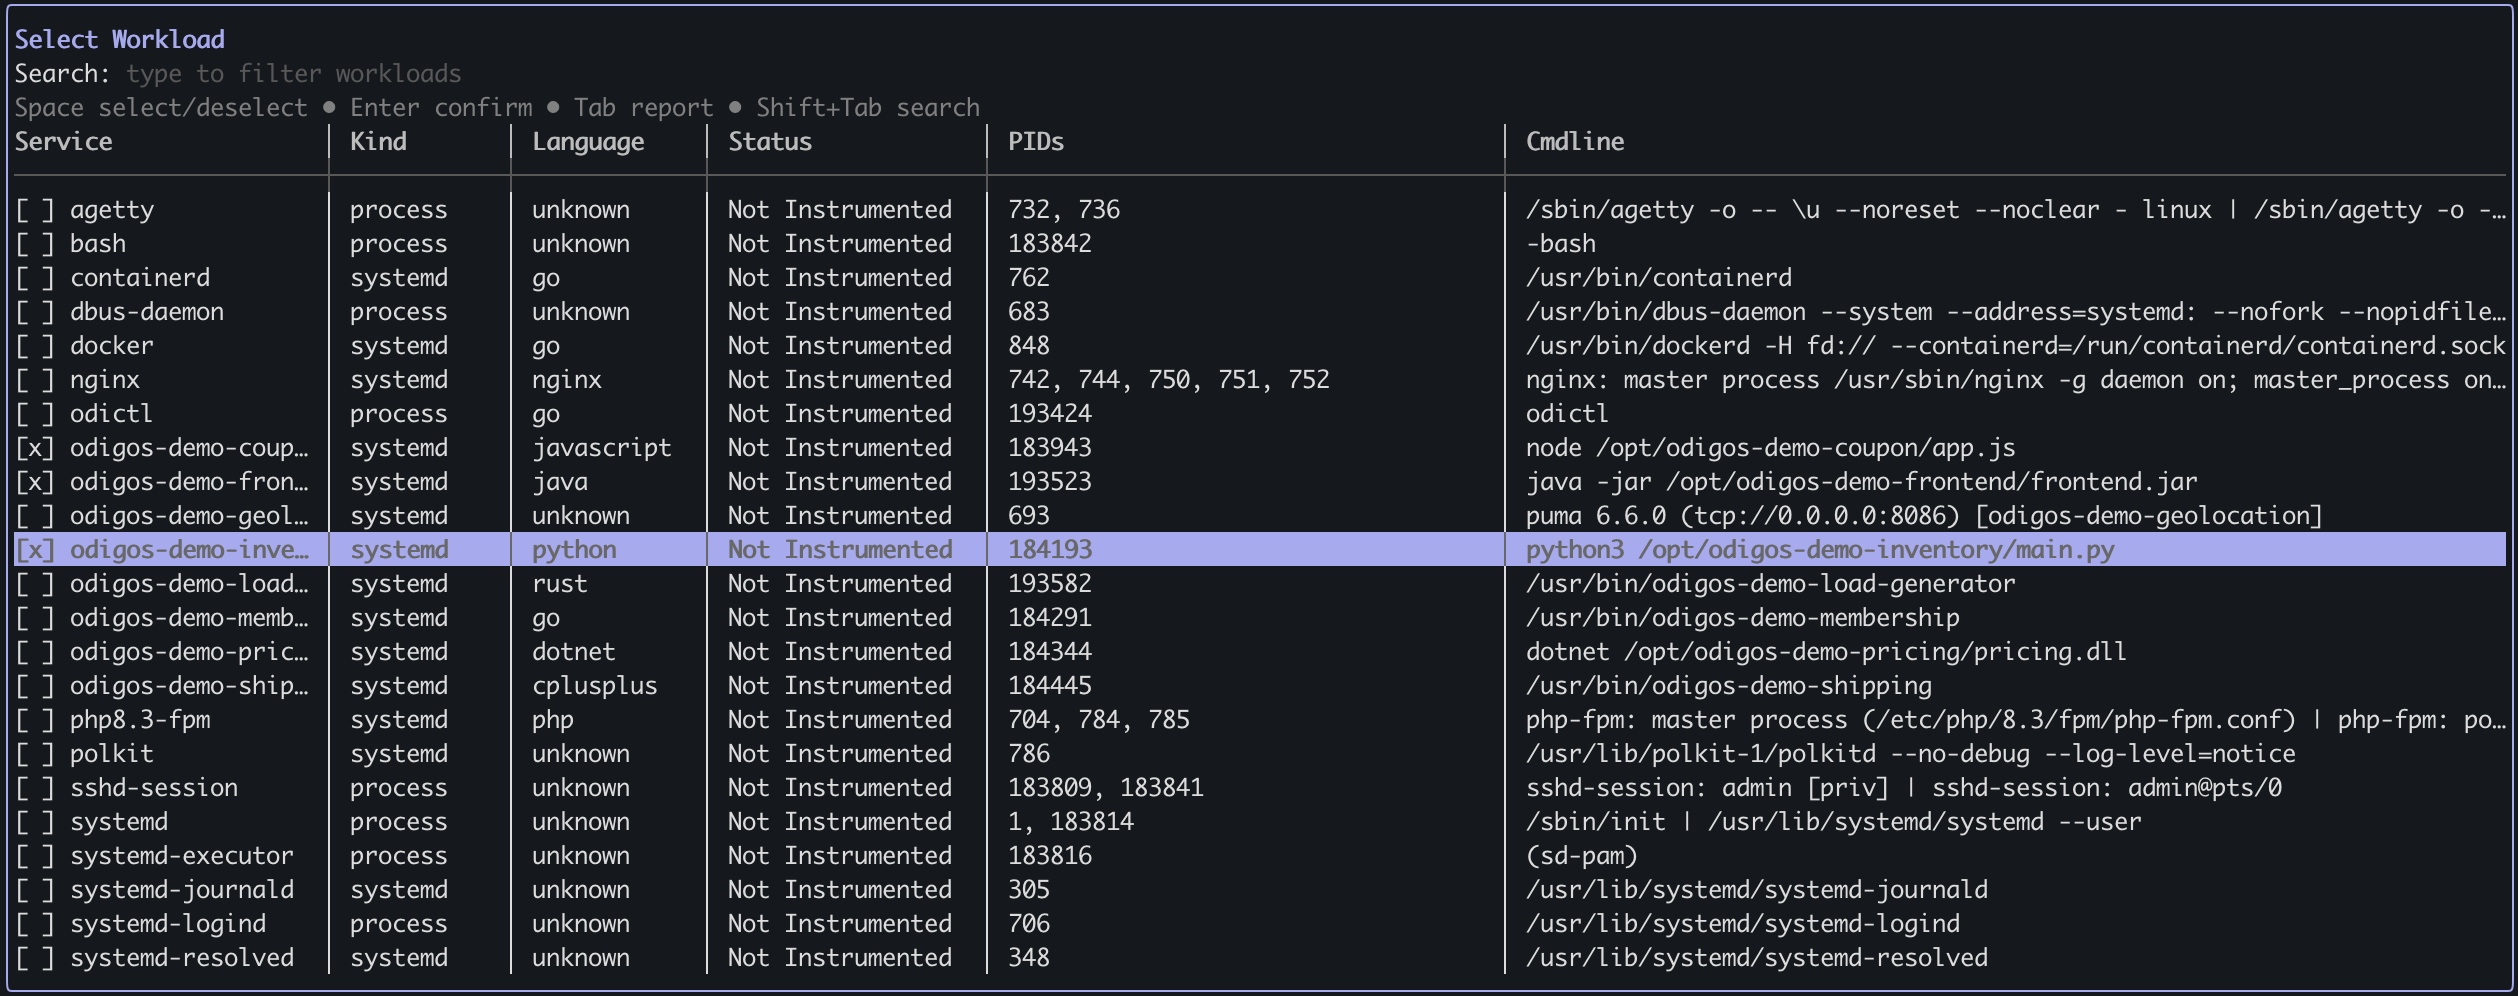Click the -bash cmdline
The image size is (2518, 996).
click(x=1561, y=244)
